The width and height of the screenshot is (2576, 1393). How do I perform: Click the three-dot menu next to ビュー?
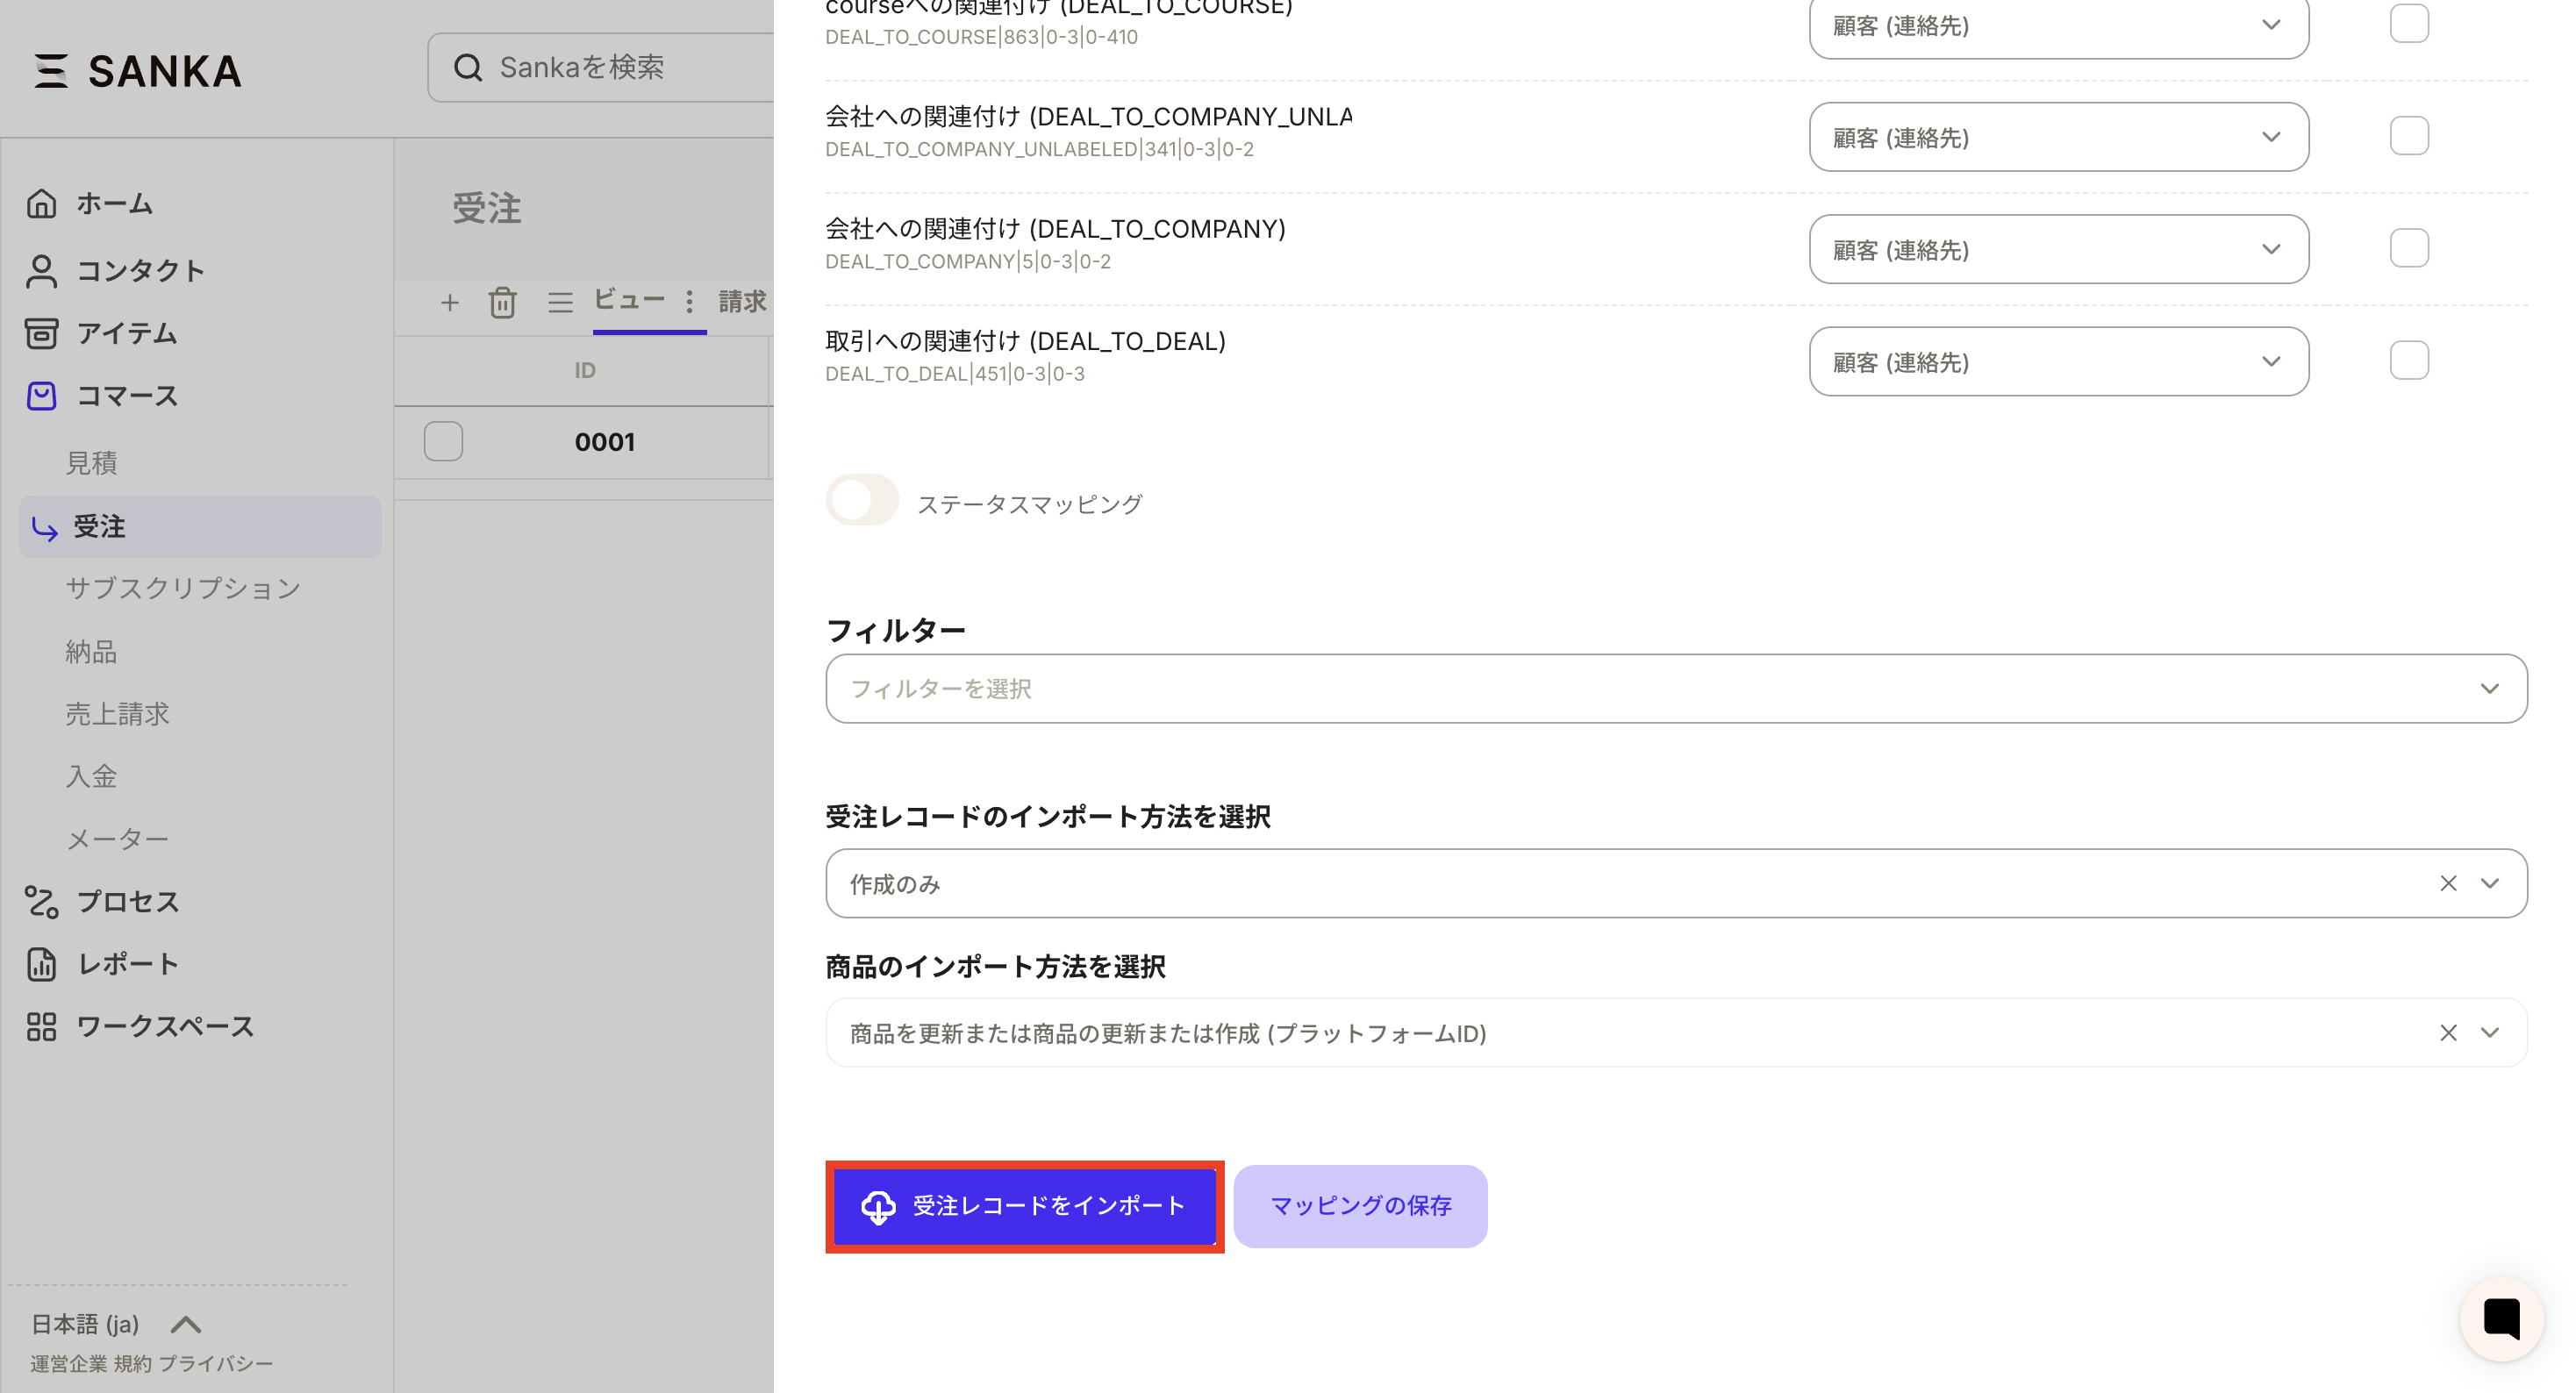point(689,301)
